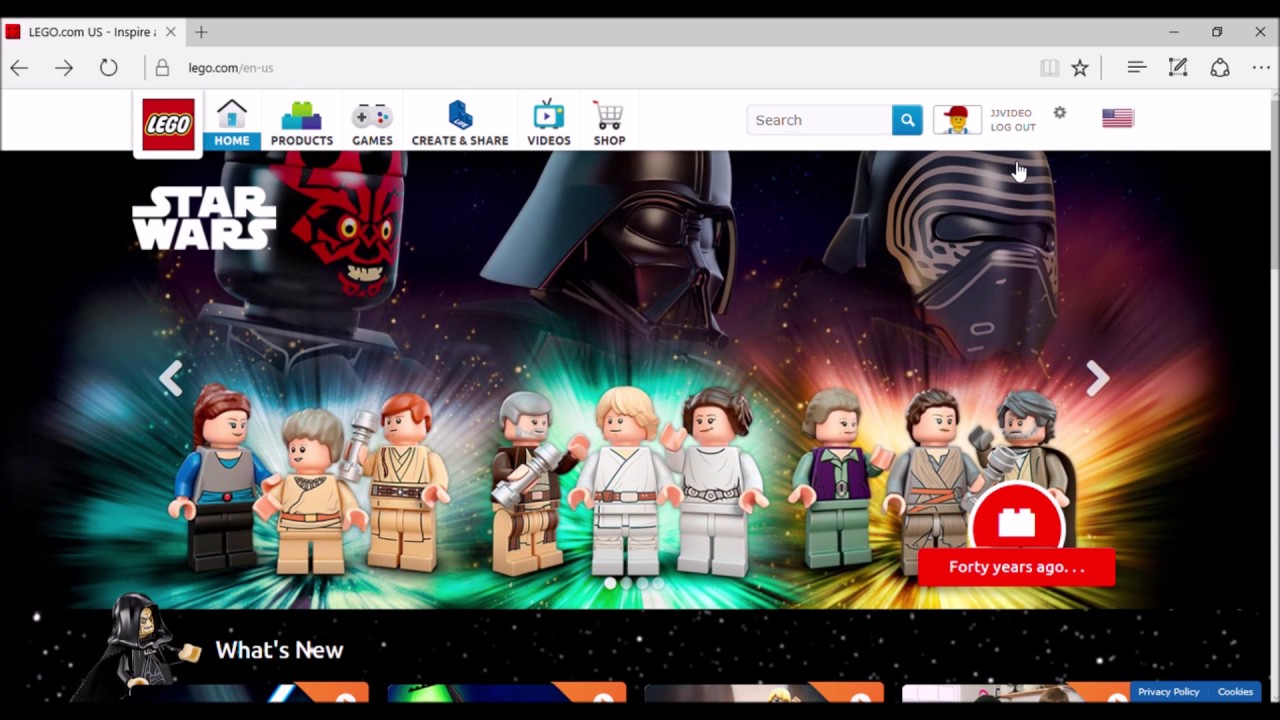This screenshot has height=720, width=1280.
Task: Open the VIDEOS navigation item
Action: pyautogui.click(x=548, y=123)
